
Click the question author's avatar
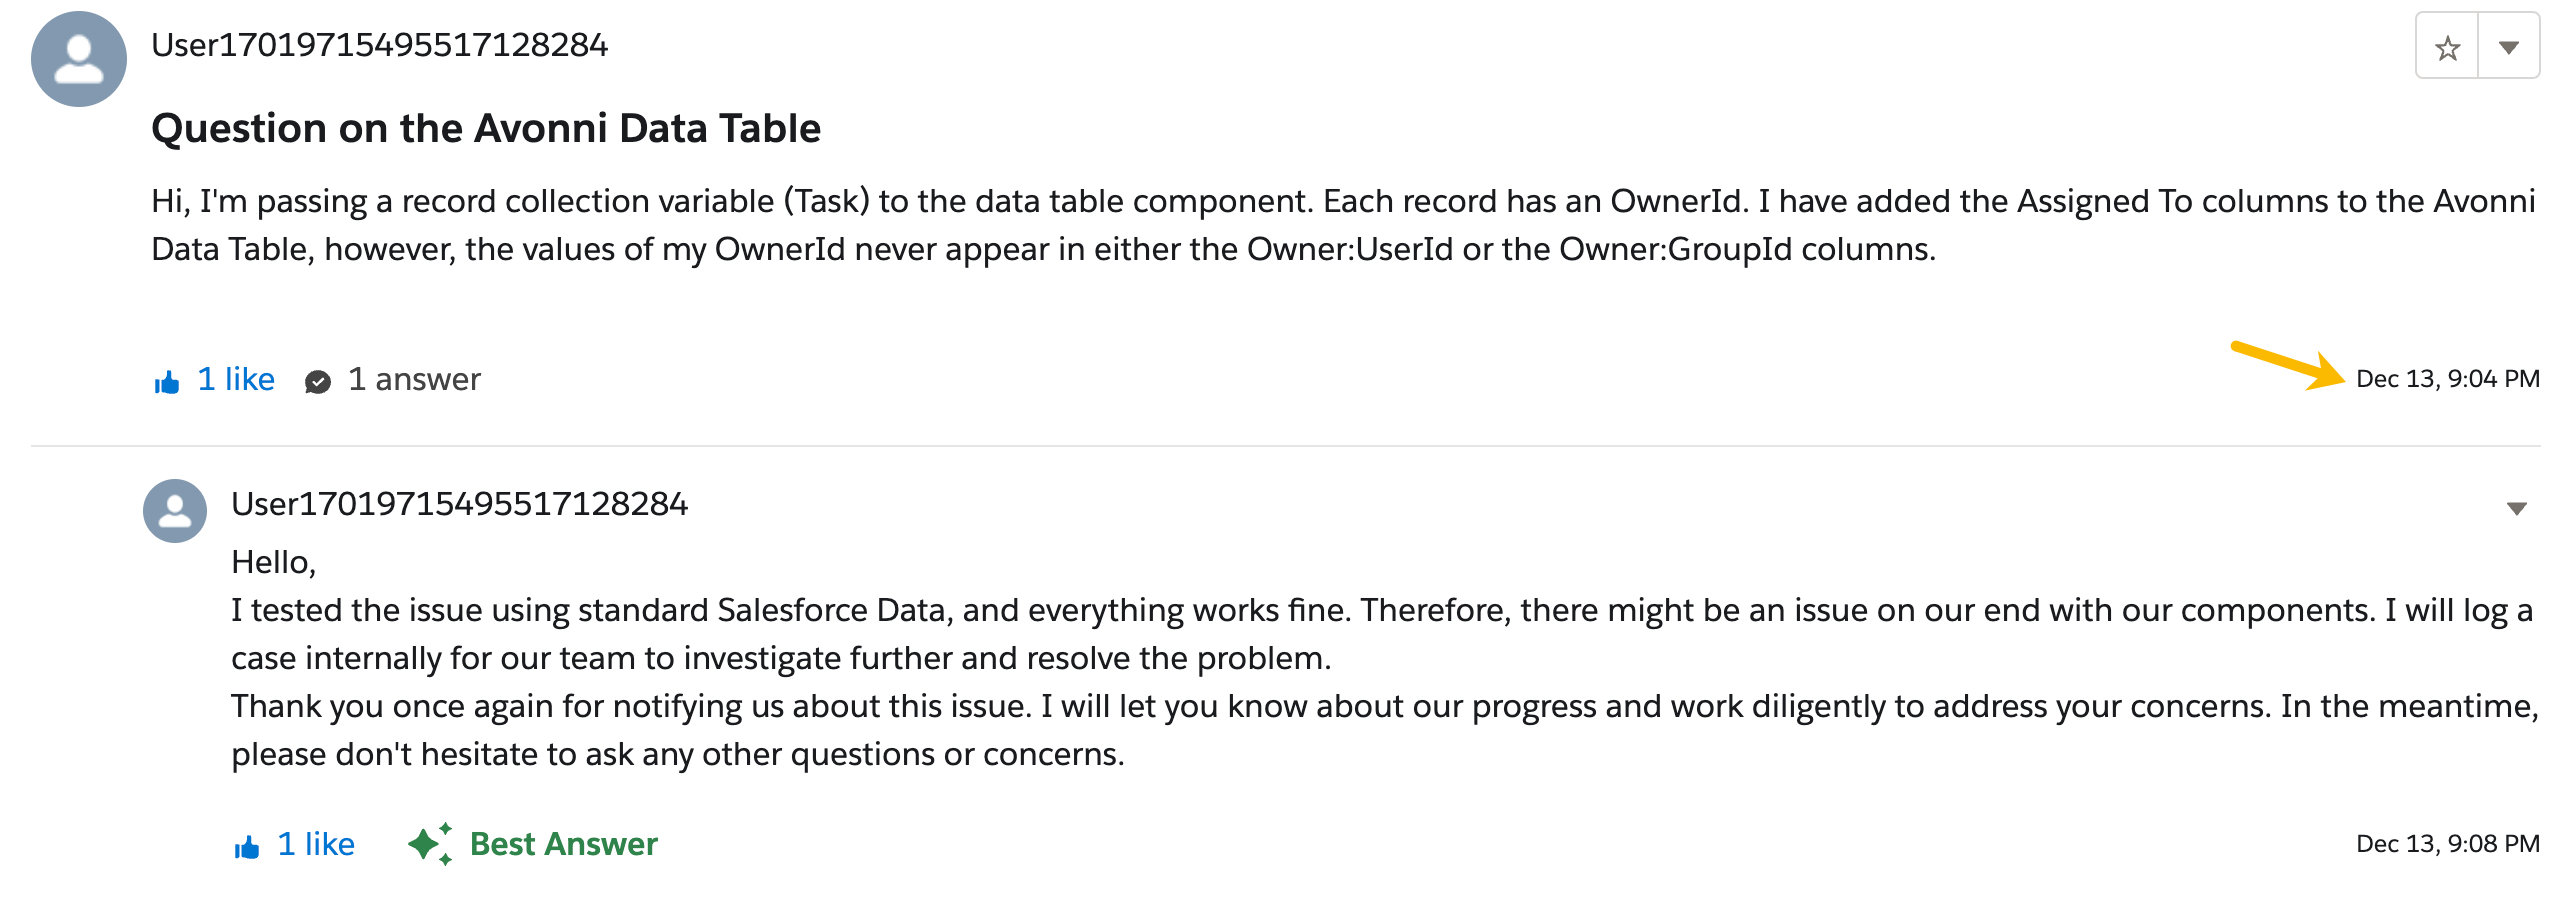(78, 59)
